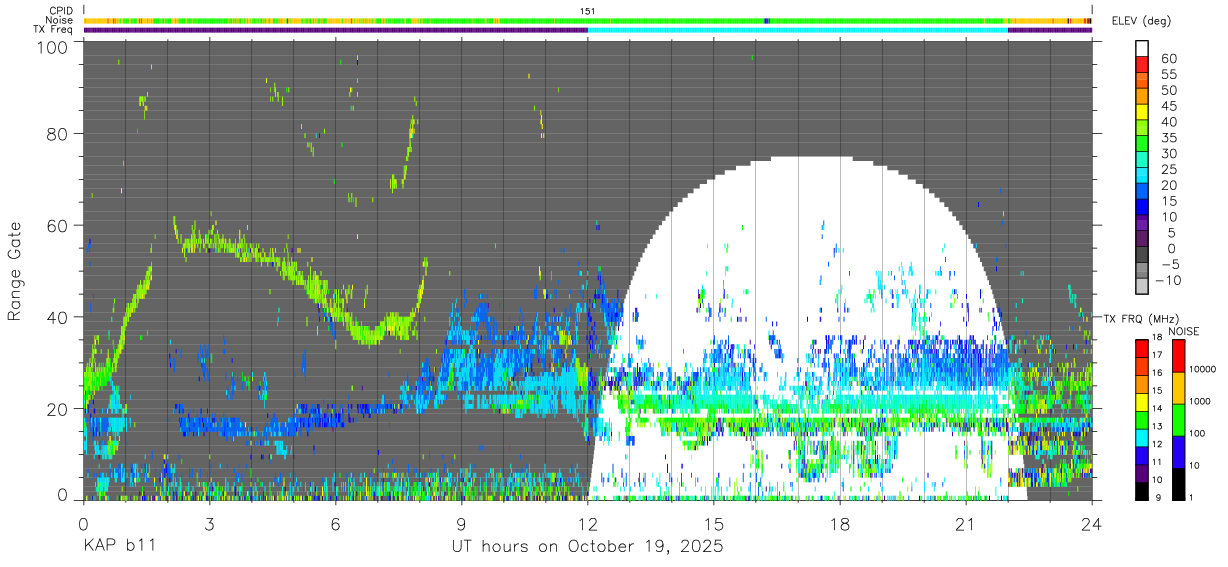
Task: Click the 3 tick on the UT hours axis
Action: click(209, 524)
